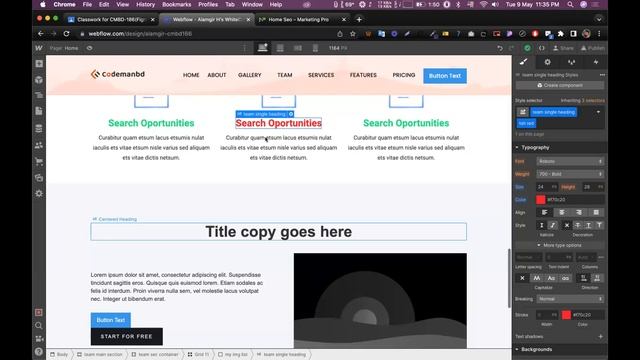Click the Webflow W logo menu
The width and height of the screenshot is (640, 360).
click(39, 48)
